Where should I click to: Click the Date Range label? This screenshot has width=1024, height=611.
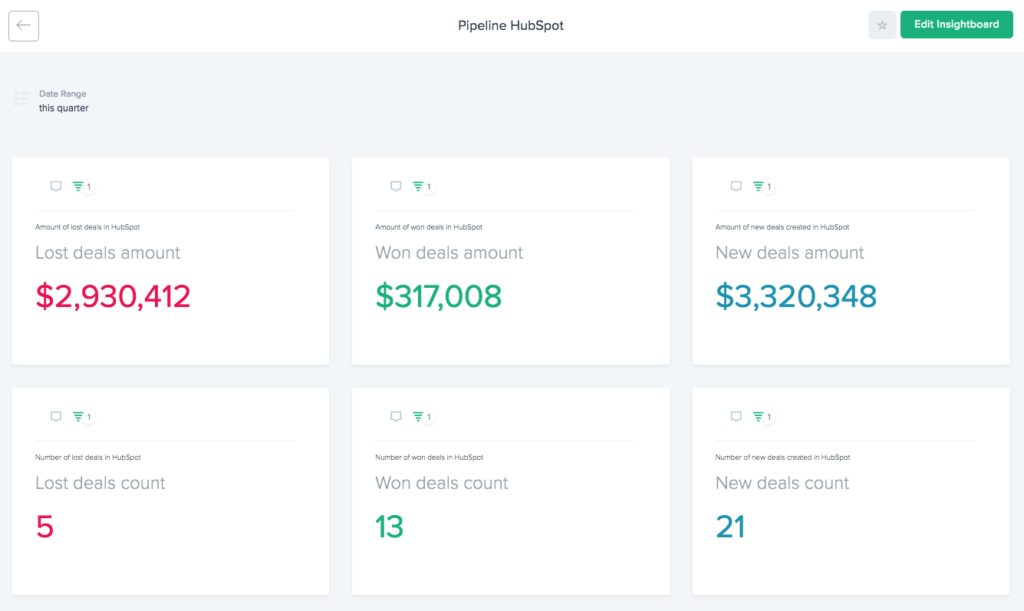[x=63, y=94]
